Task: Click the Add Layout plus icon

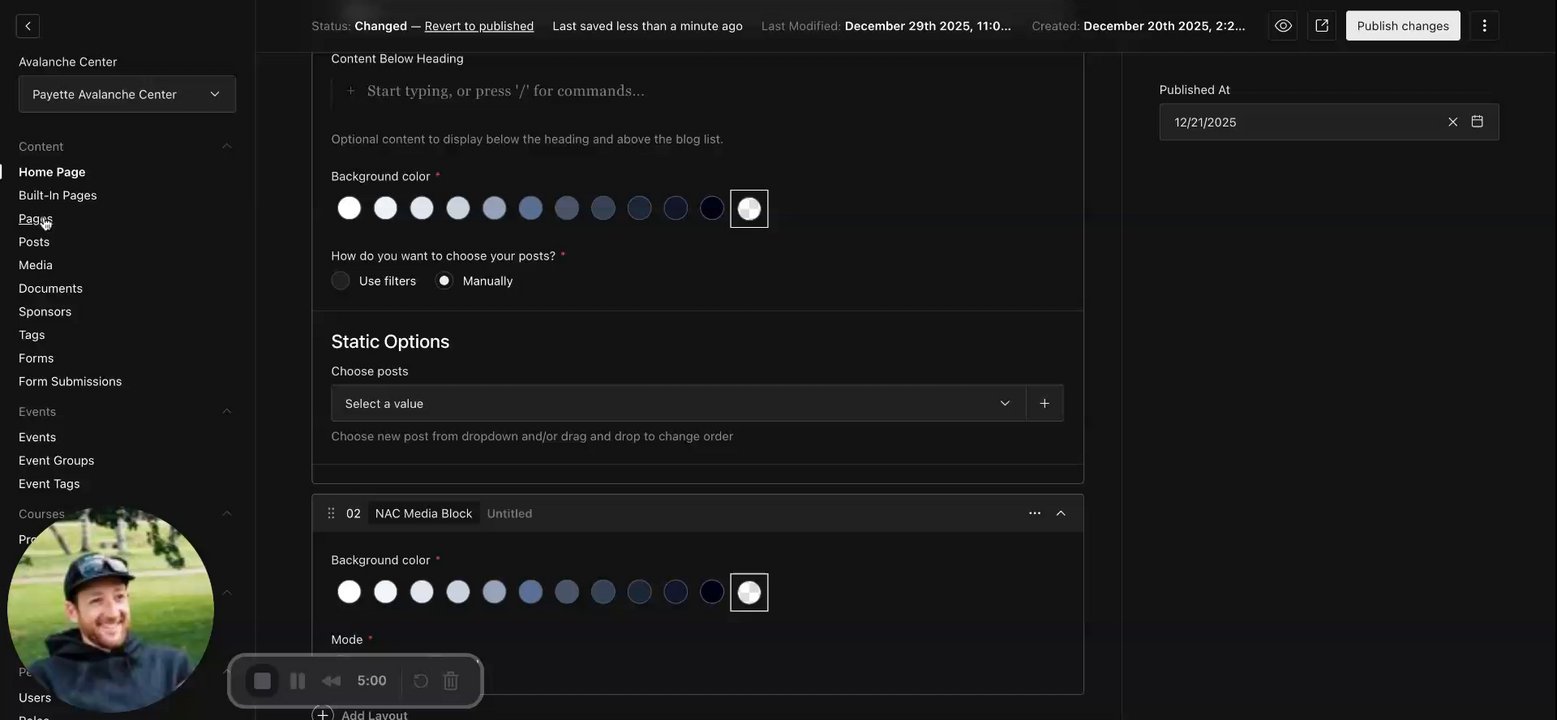Action: (x=322, y=714)
